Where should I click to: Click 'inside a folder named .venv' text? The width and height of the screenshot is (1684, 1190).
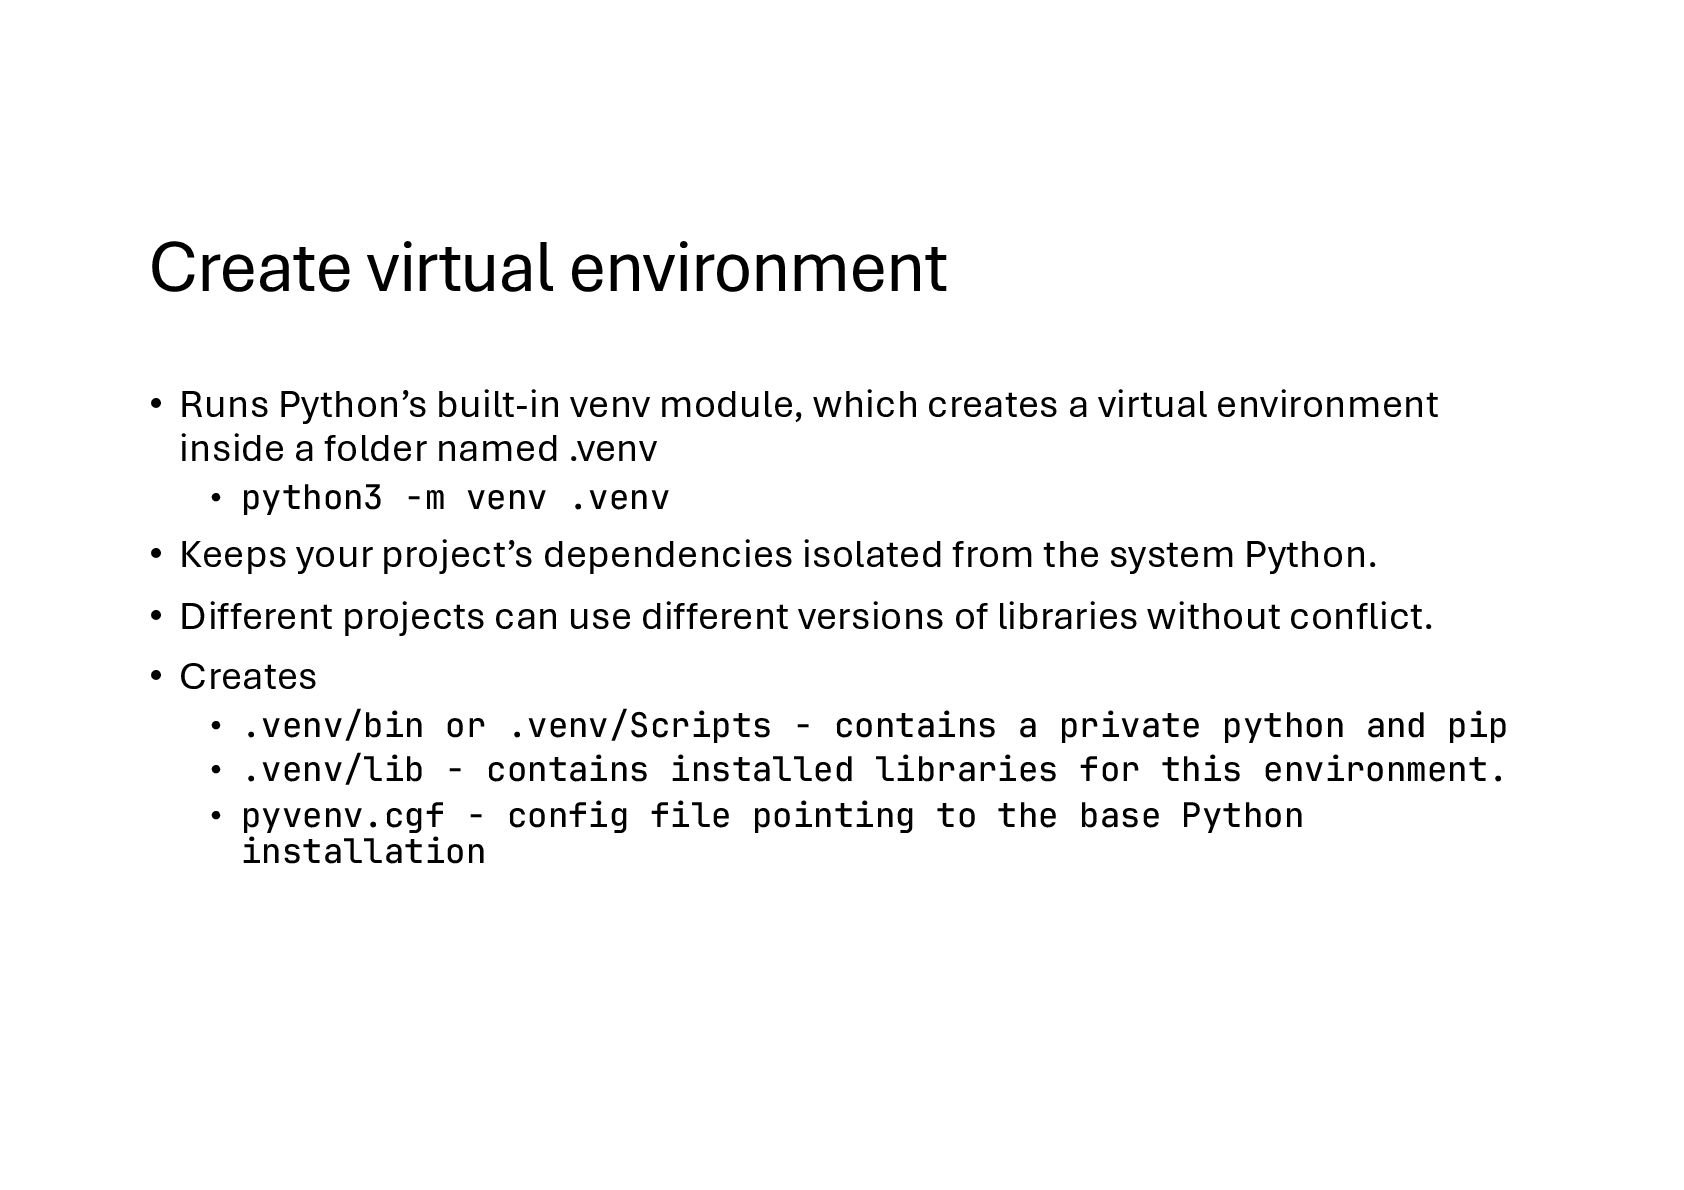point(418,449)
